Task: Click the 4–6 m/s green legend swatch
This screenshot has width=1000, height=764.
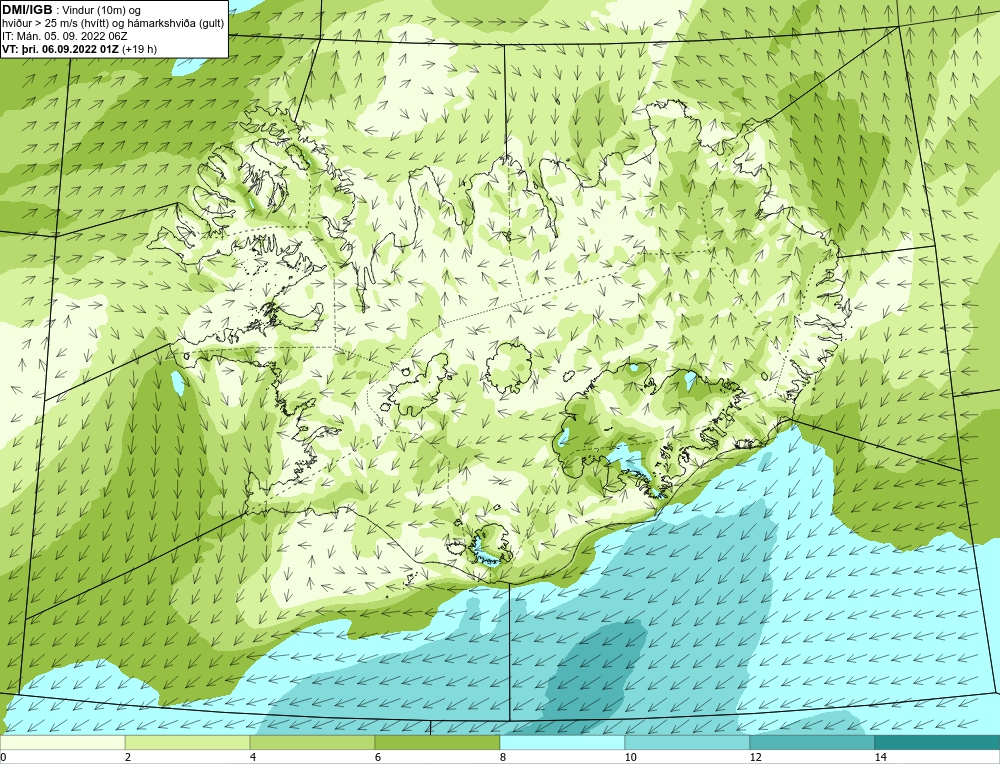Action: point(312,742)
